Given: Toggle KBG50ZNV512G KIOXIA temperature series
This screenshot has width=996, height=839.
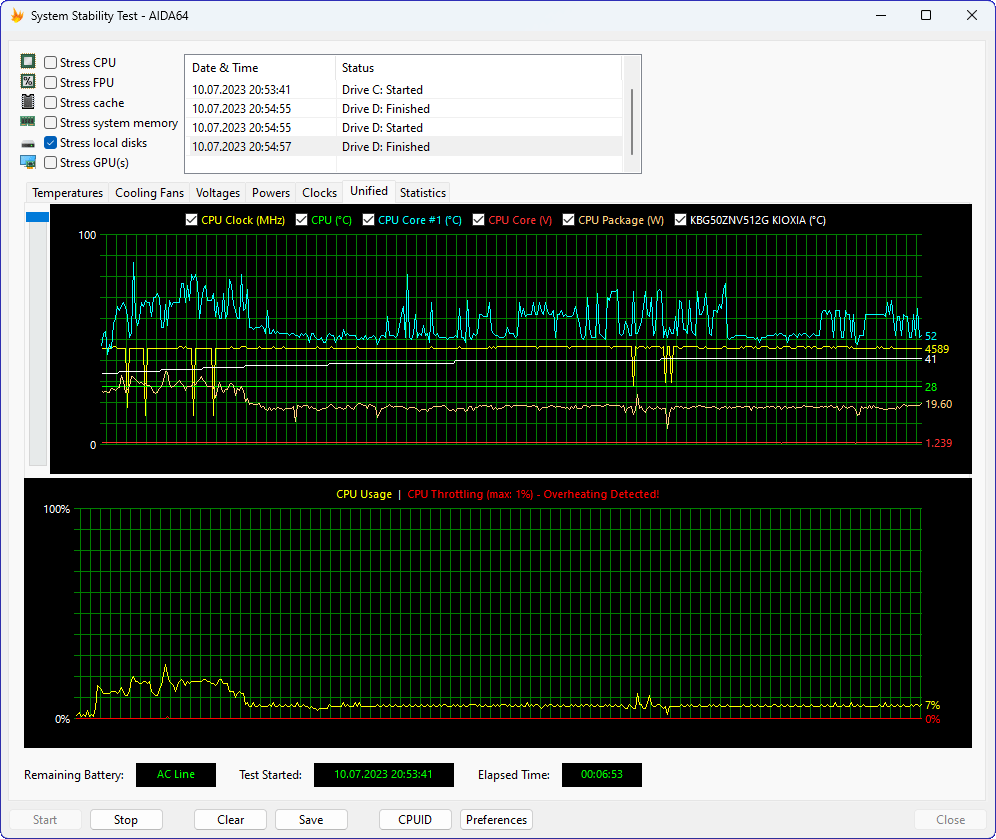Looking at the screenshot, I should tap(681, 220).
